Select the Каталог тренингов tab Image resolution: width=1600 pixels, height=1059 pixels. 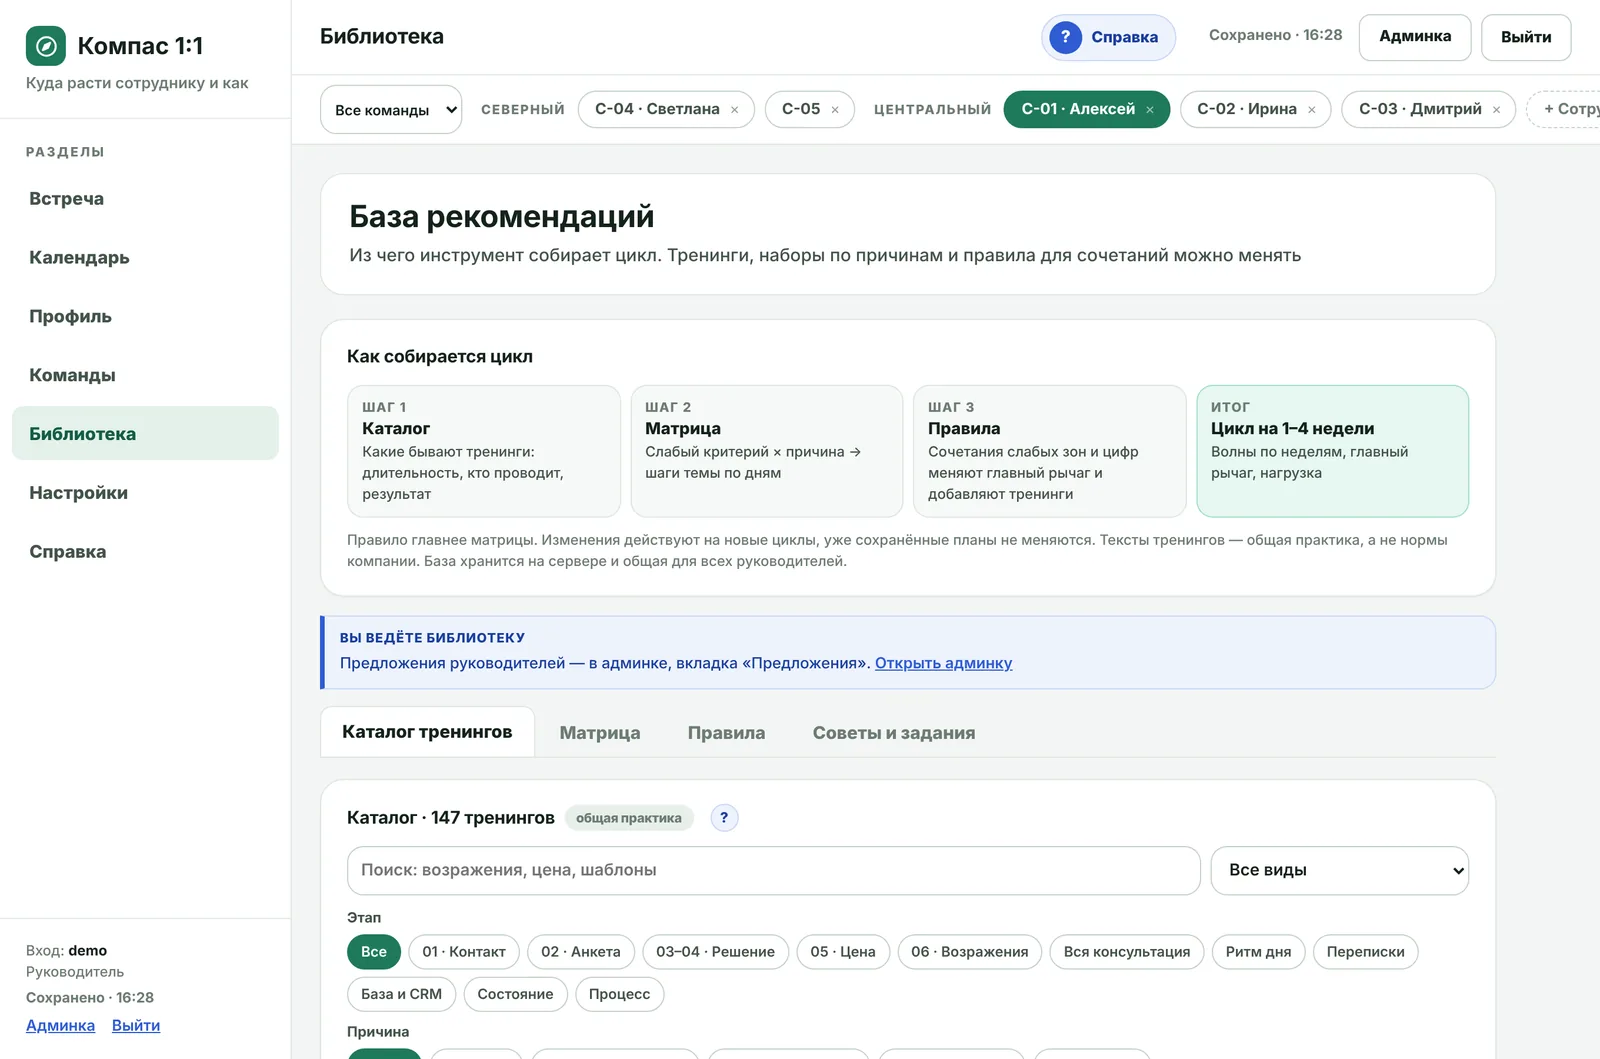coord(427,732)
